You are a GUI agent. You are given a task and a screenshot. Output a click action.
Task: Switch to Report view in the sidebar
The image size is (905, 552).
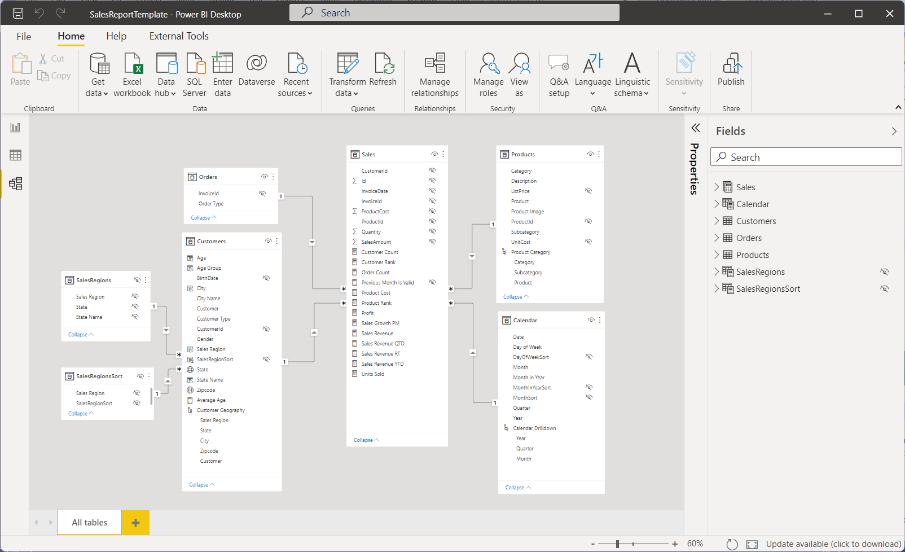(x=15, y=128)
